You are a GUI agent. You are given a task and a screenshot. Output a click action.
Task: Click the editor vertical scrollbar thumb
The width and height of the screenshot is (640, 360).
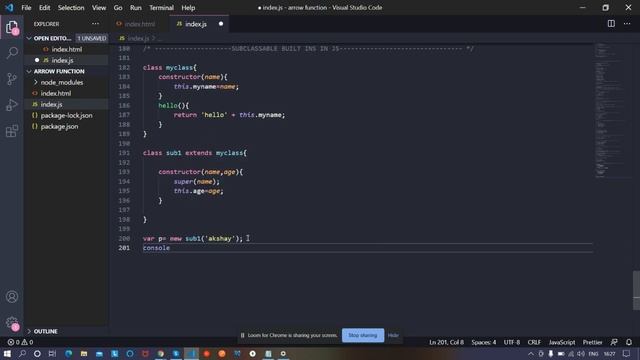636,290
